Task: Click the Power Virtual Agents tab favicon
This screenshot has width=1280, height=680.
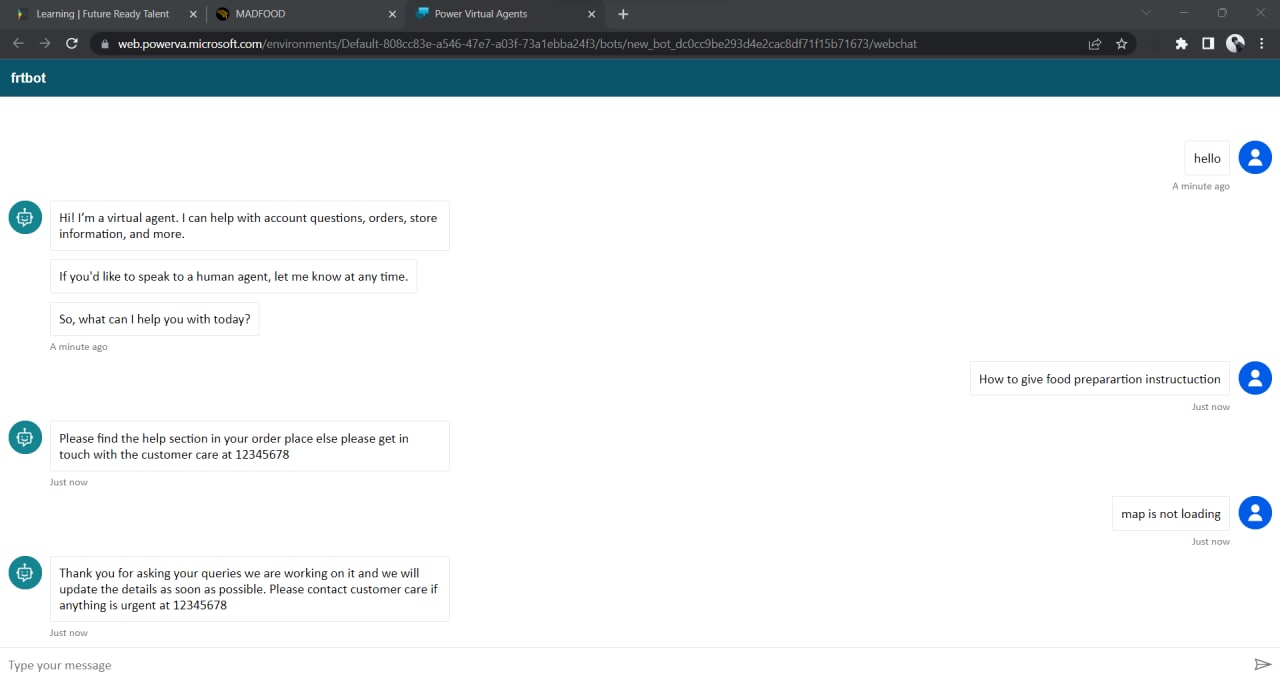Action: coord(422,13)
